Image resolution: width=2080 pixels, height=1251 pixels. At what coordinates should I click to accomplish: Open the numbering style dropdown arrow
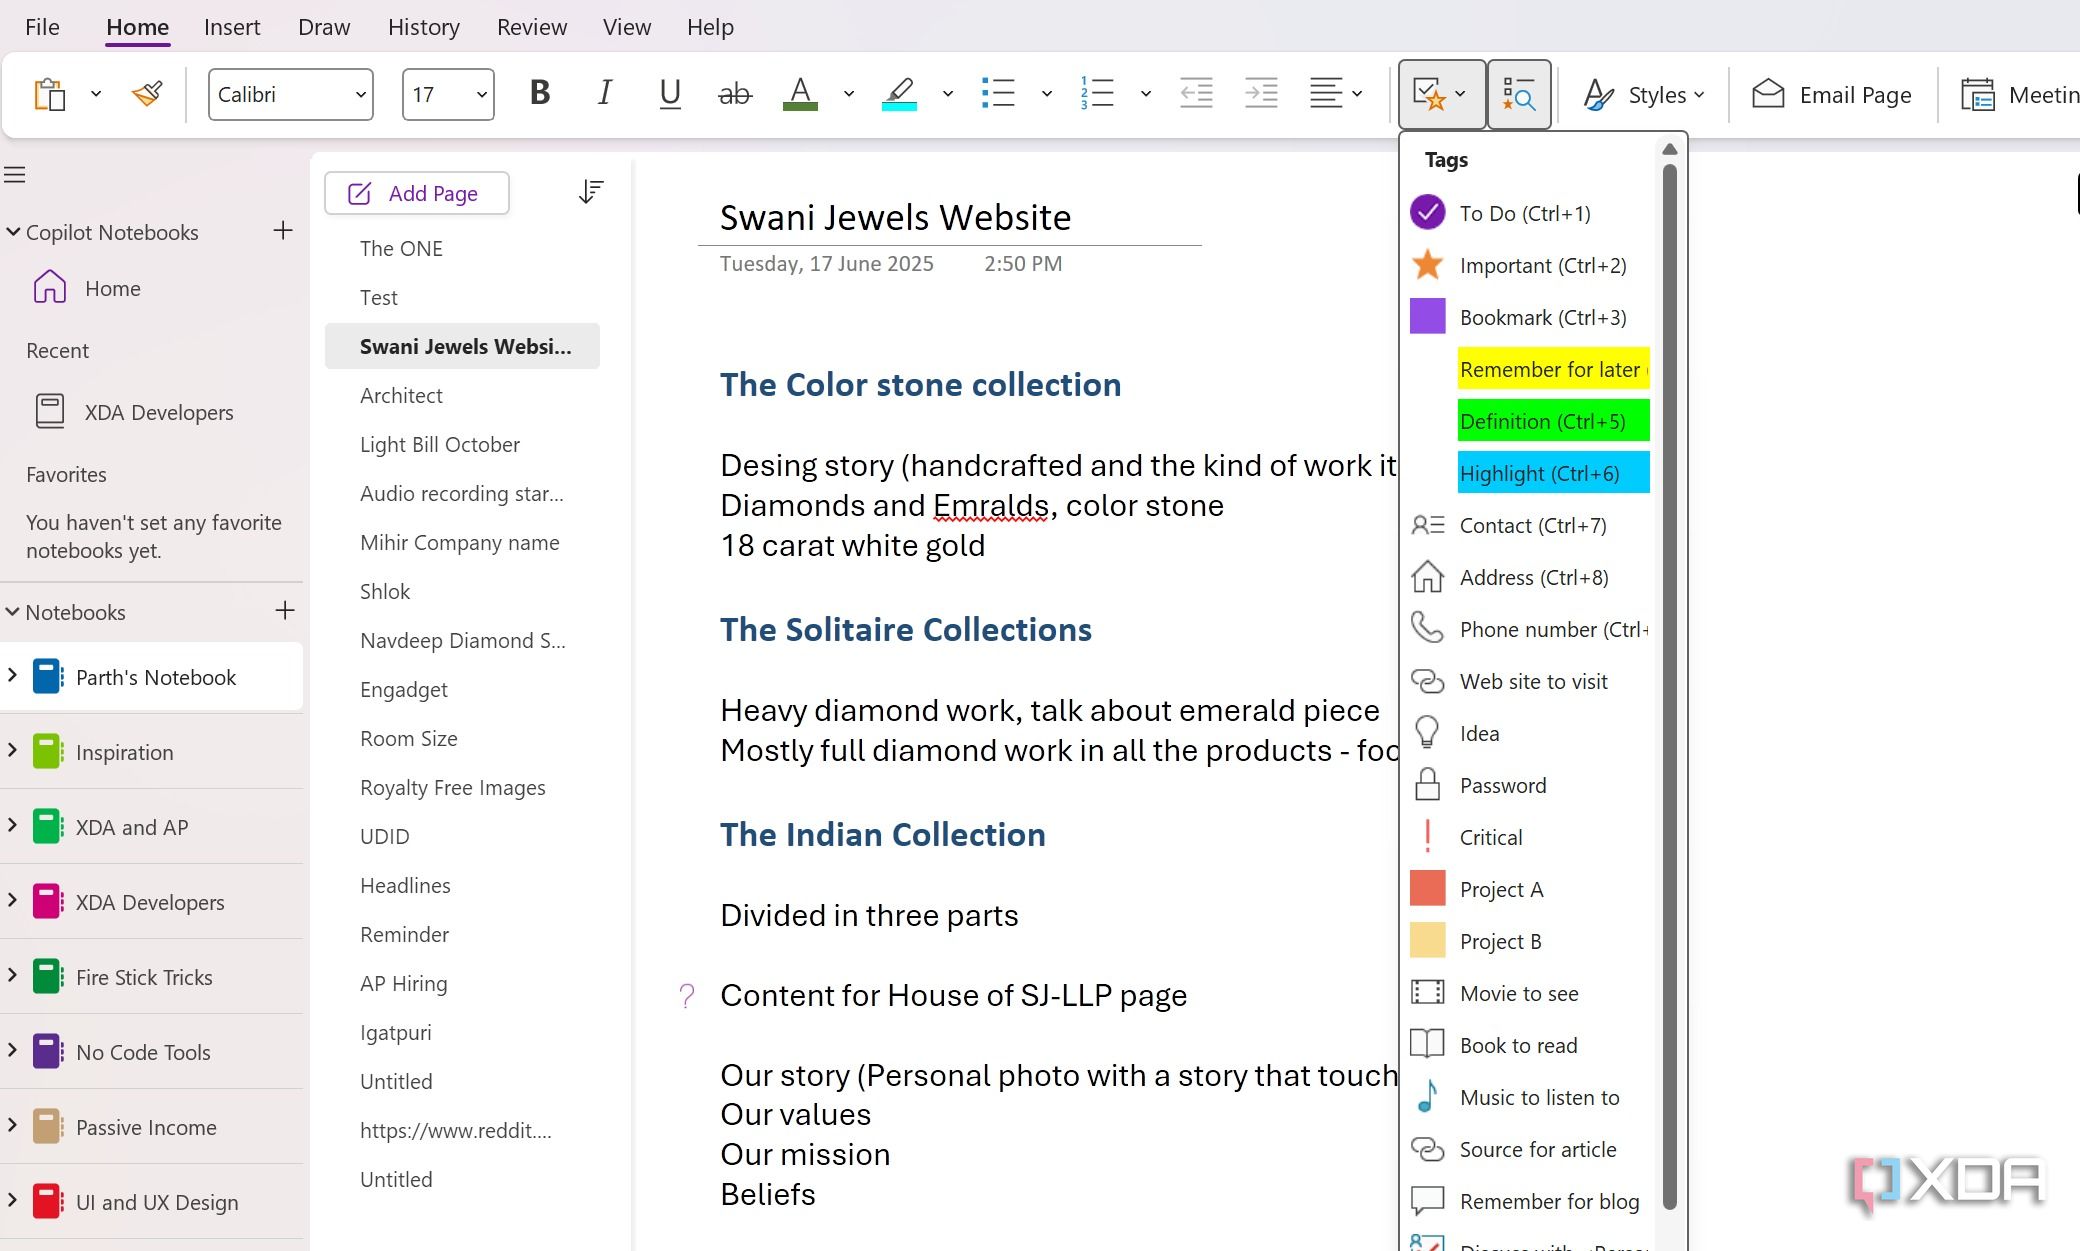[x=1146, y=95]
